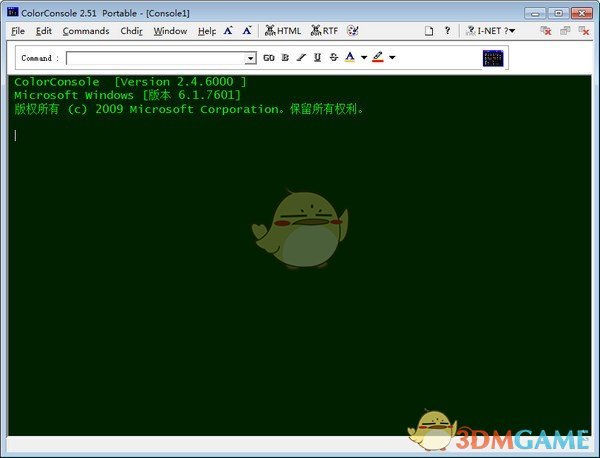Open the color palette icon
The image size is (600, 458).
coord(352,31)
